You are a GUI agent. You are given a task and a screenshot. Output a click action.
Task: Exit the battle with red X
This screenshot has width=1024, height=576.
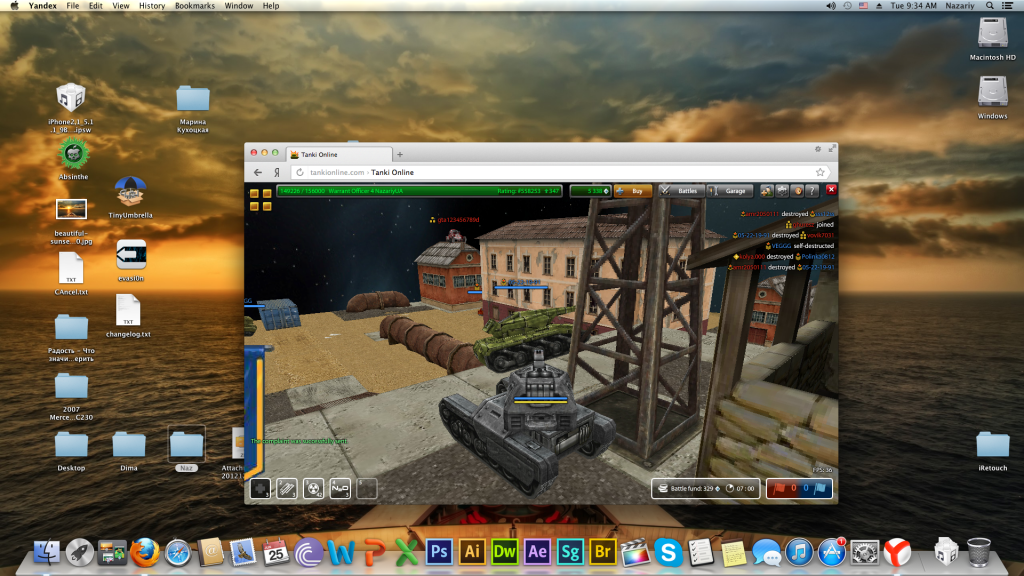point(830,190)
